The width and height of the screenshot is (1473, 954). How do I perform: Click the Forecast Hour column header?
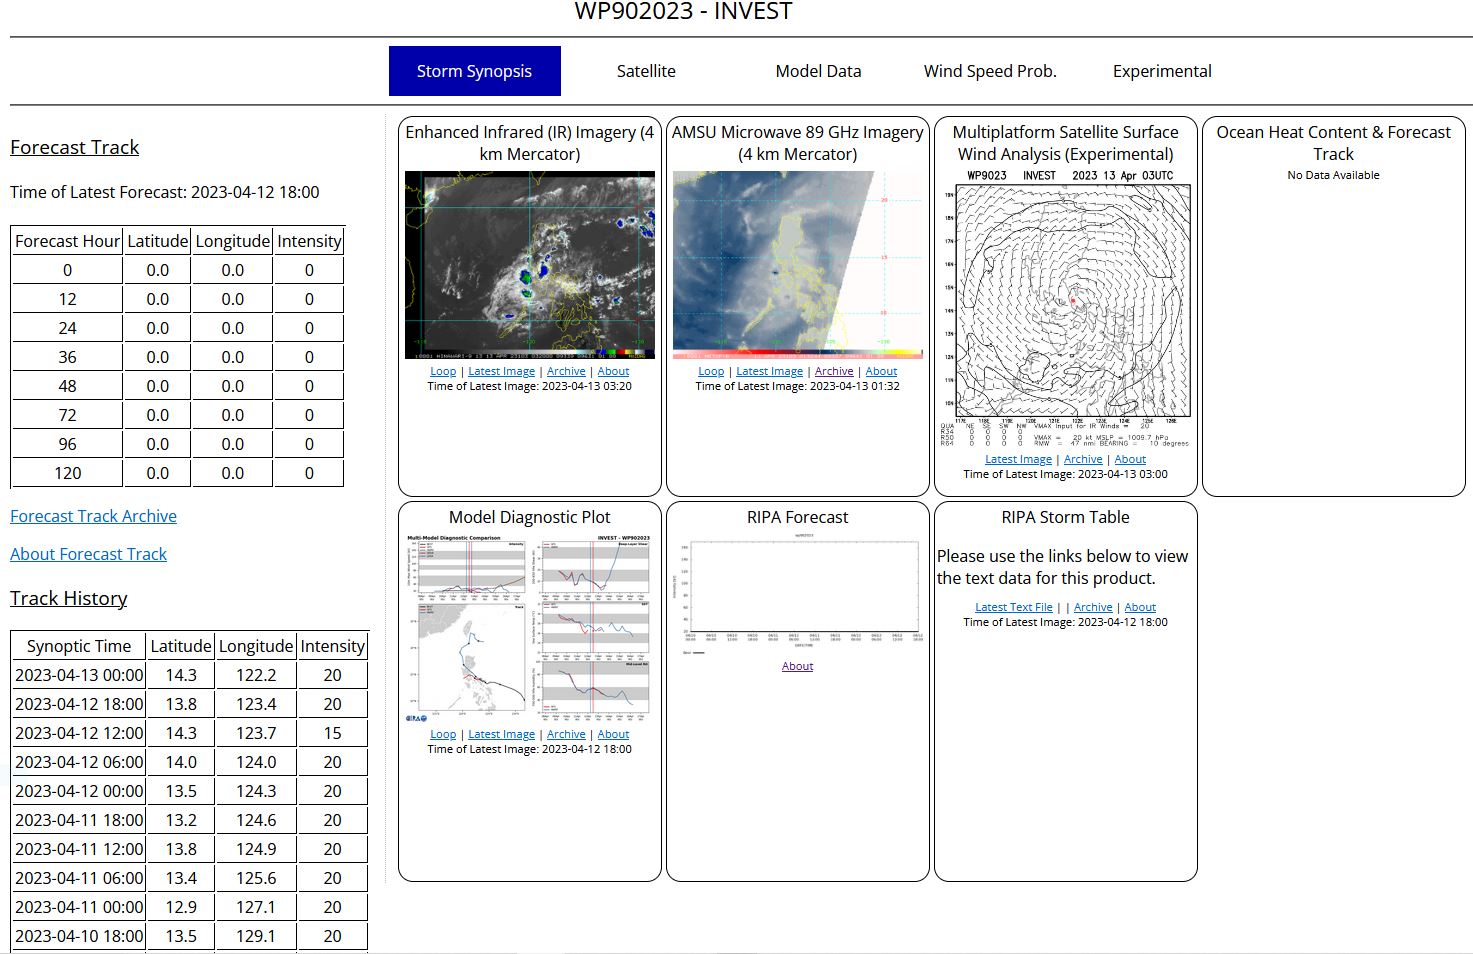(x=67, y=241)
